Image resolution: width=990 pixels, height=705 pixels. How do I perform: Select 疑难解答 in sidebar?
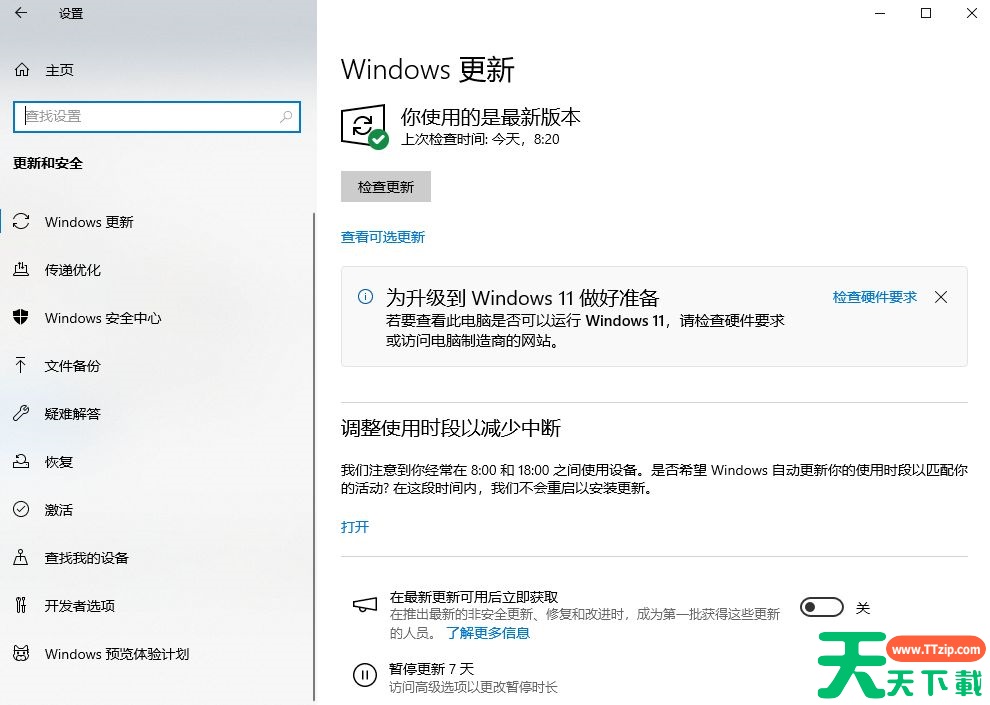tap(73, 414)
